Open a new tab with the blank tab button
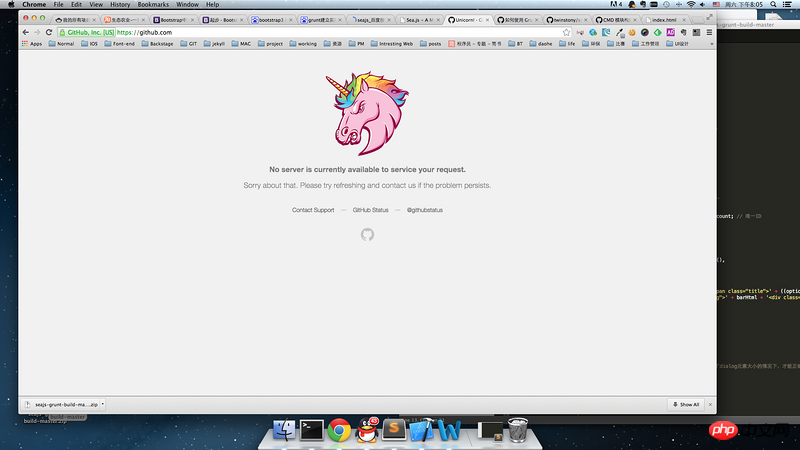 coord(697,20)
